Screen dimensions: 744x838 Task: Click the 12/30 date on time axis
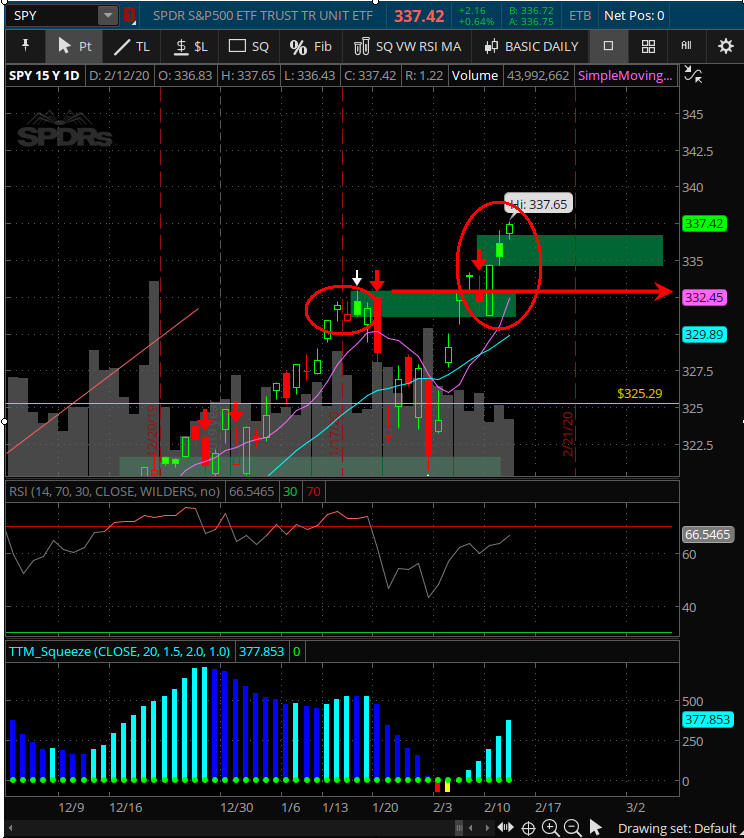coord(237,807)
